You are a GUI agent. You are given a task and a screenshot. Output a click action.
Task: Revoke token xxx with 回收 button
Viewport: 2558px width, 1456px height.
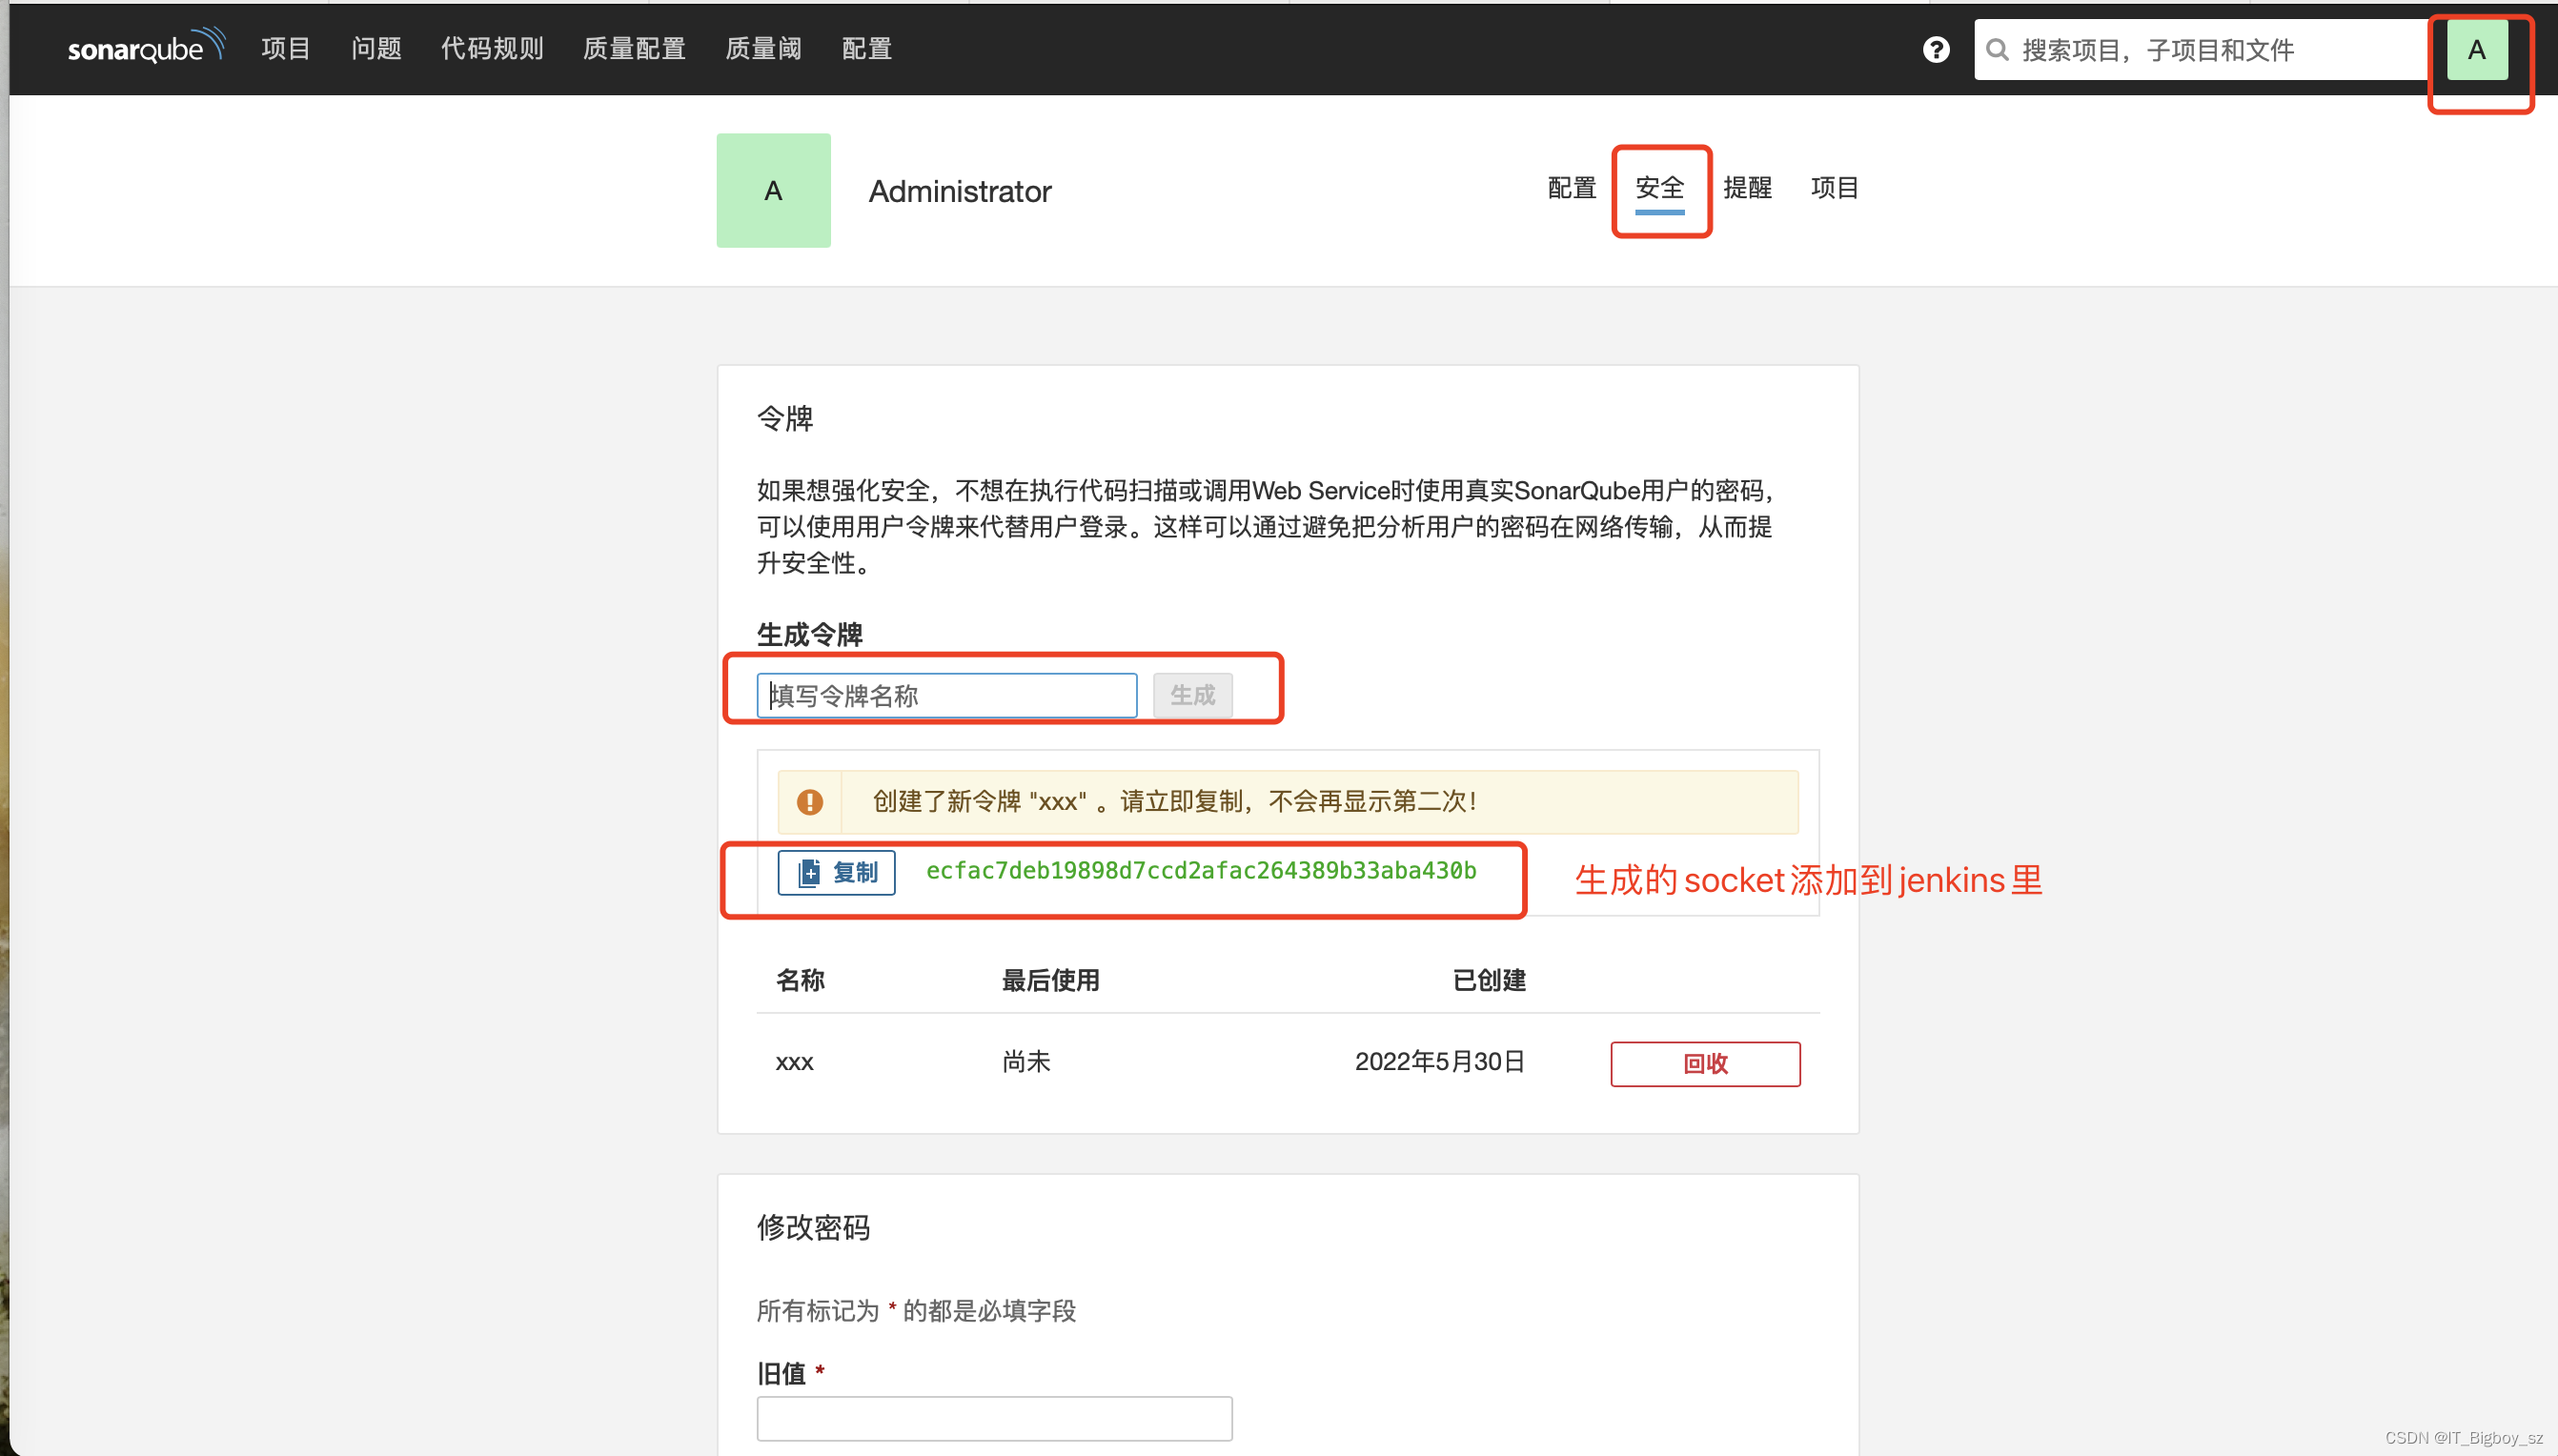[x=1705, y=1063]
